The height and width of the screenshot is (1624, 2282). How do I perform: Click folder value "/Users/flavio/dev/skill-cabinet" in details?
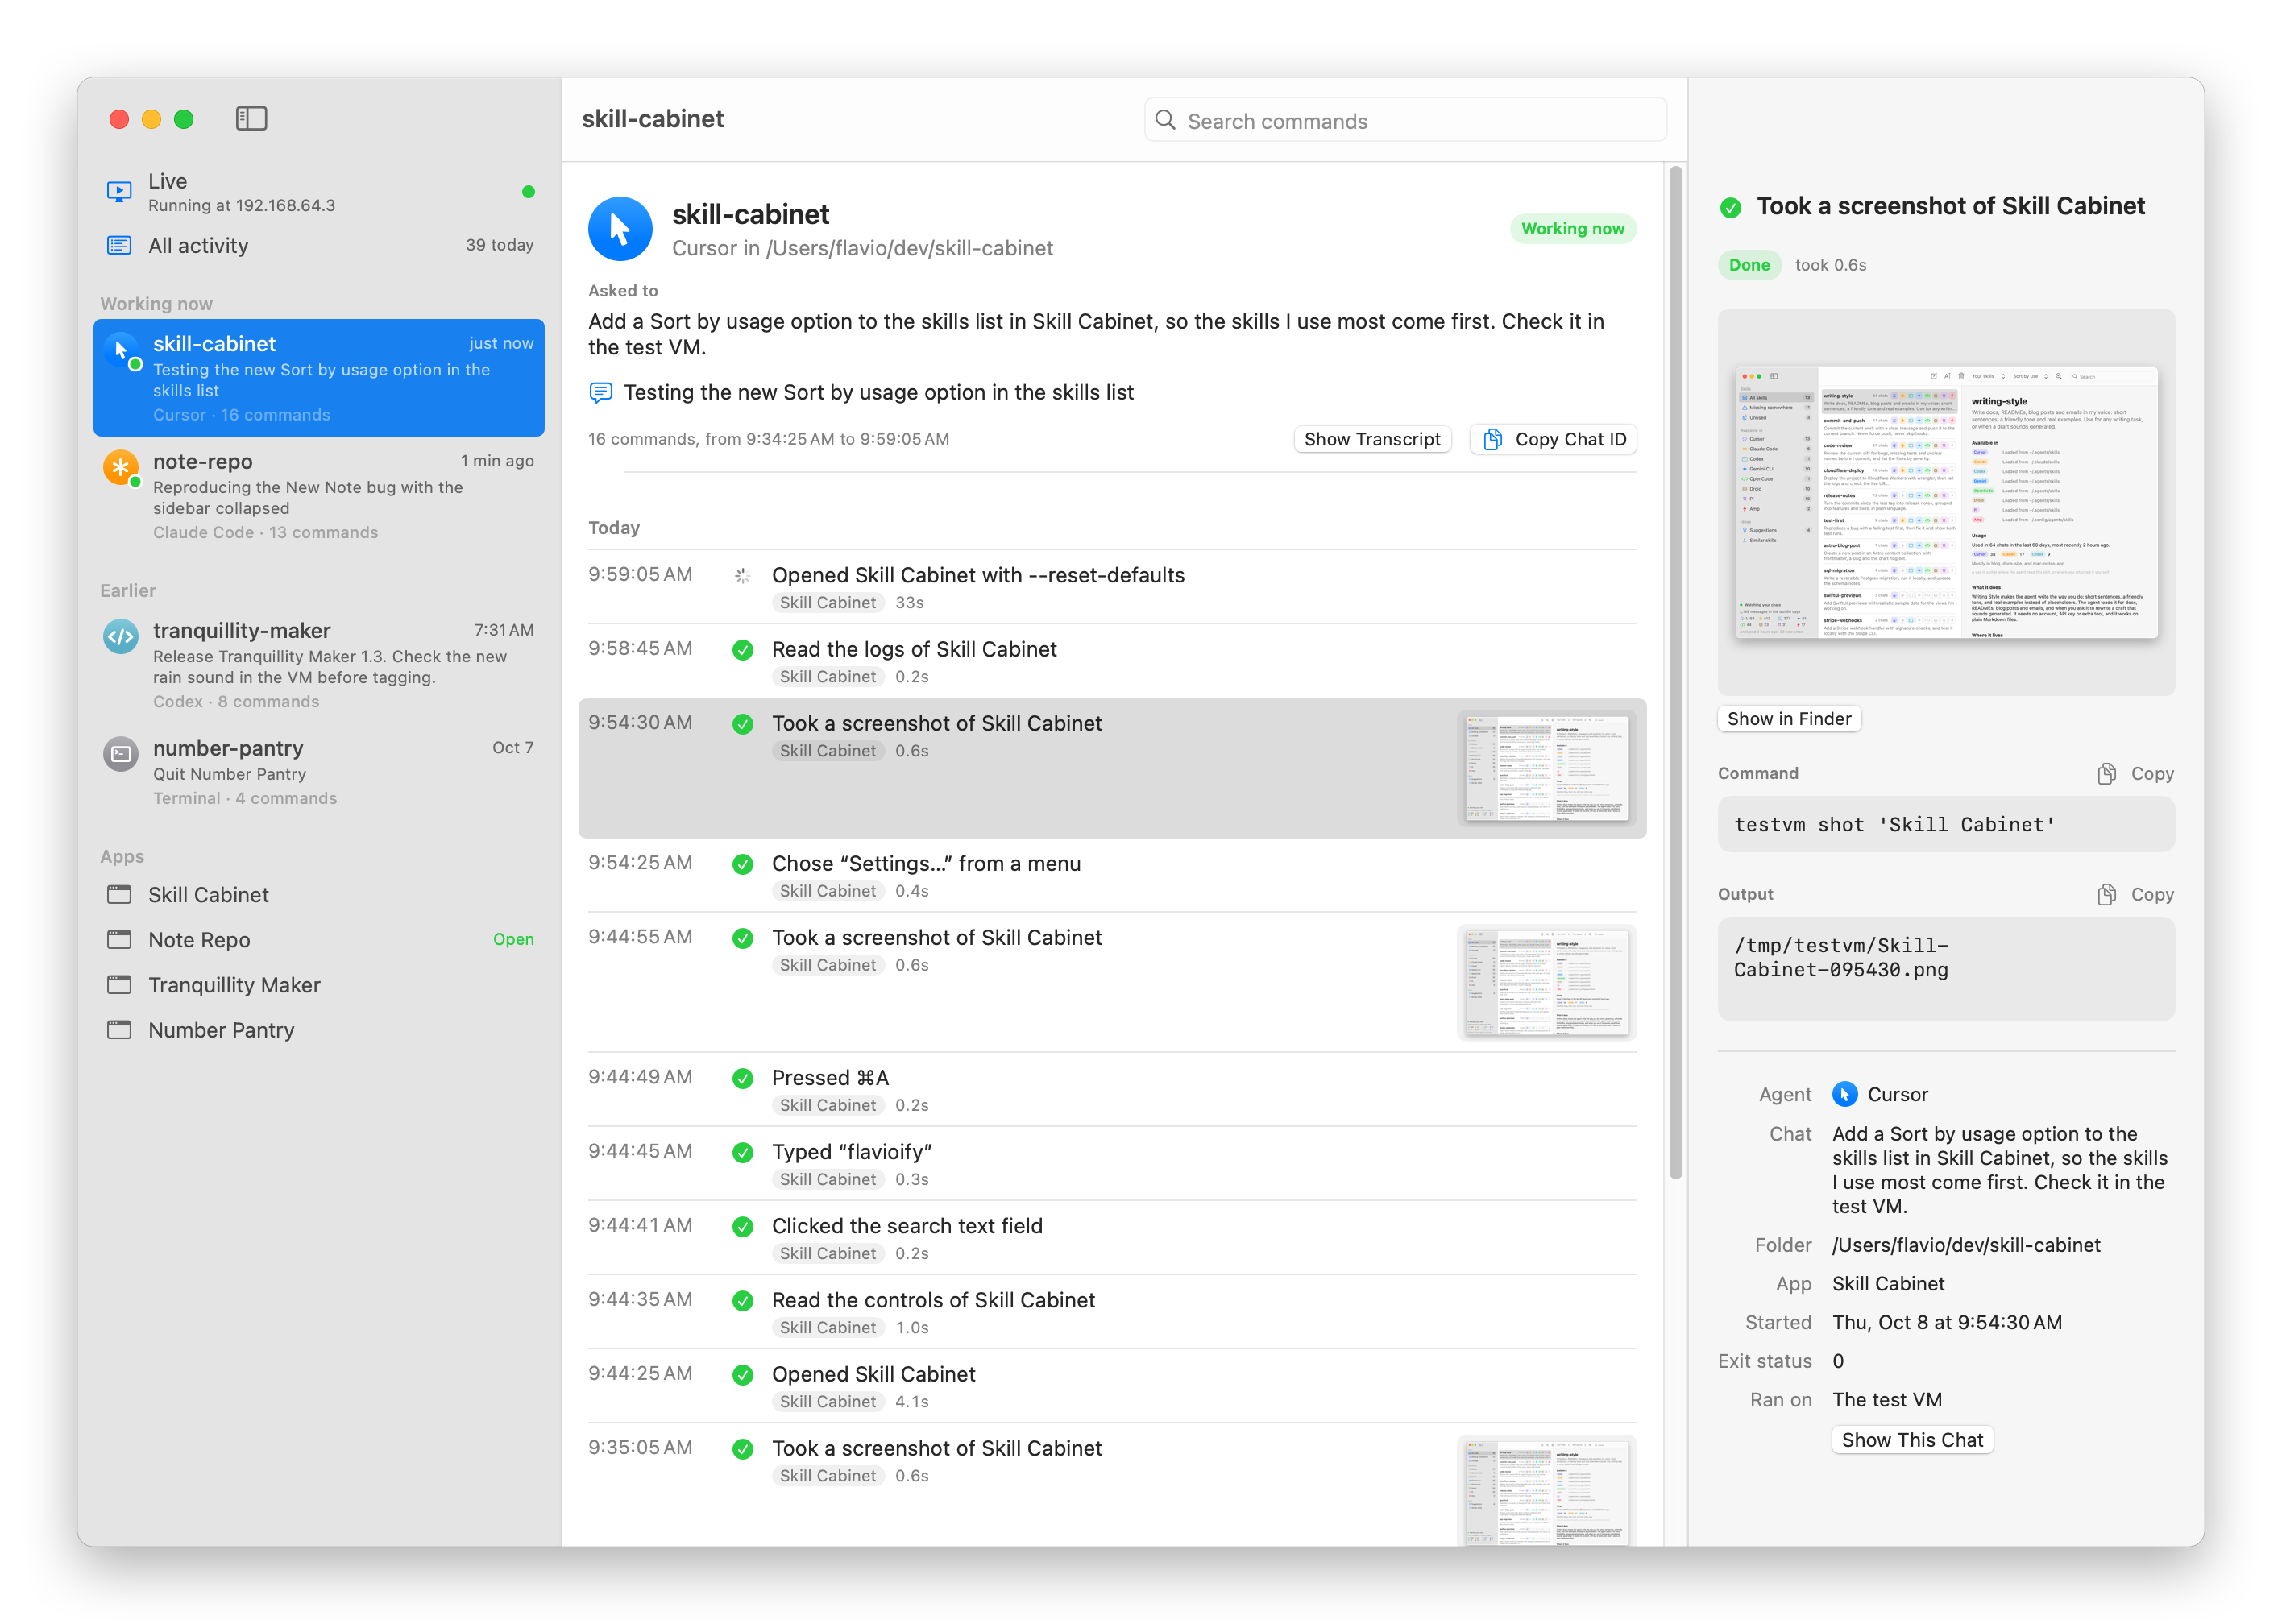1966,1246
